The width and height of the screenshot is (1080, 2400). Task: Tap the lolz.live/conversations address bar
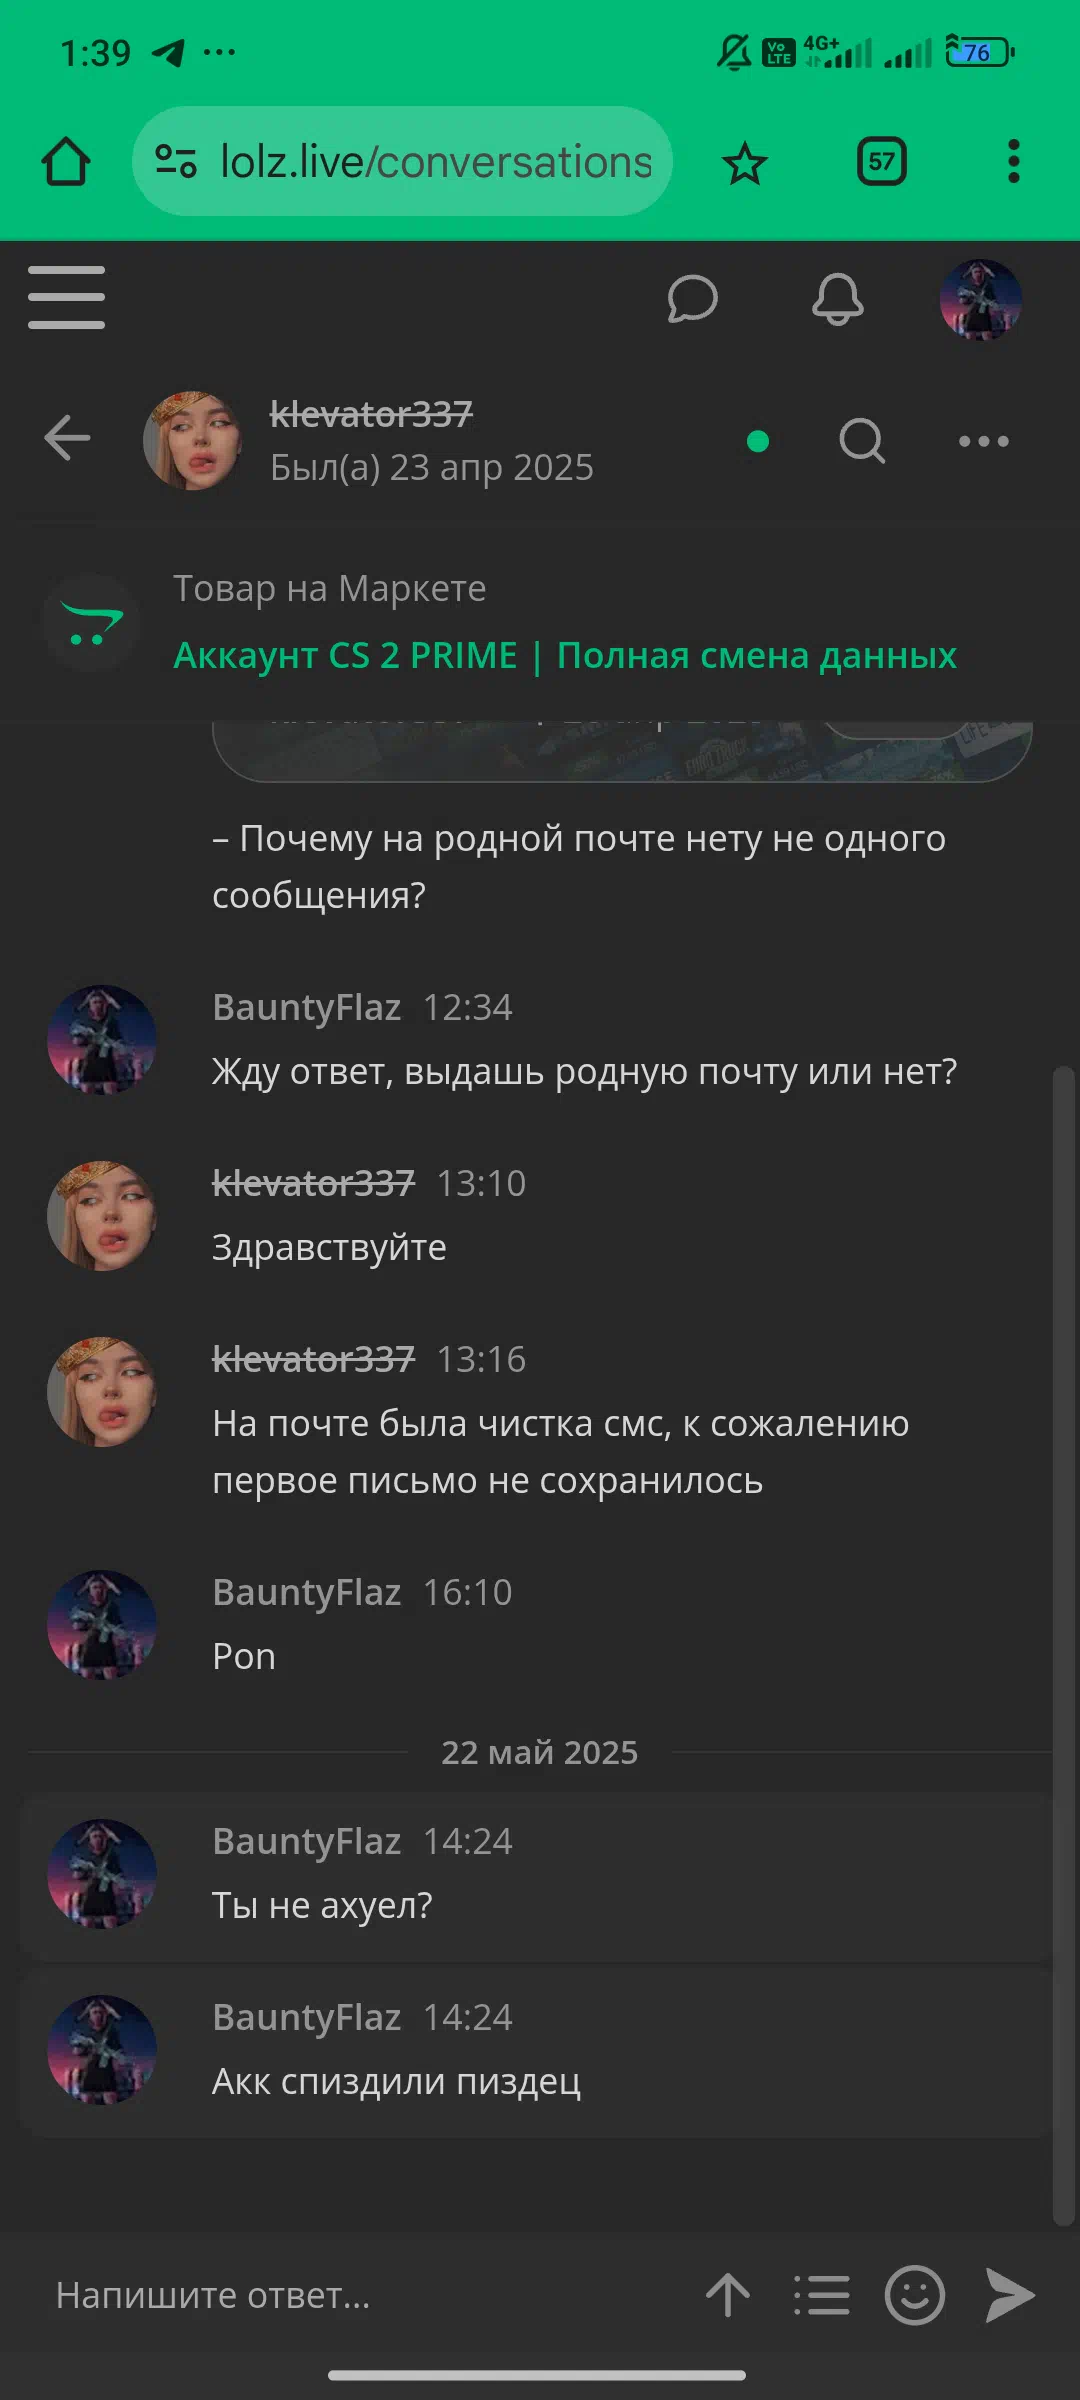pyautogui.click(x=402, y=161)
